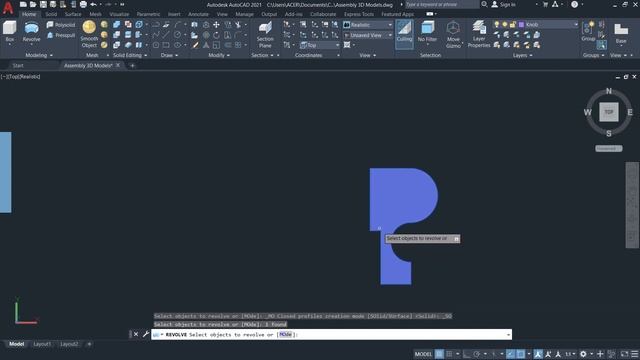The width and height of the screenshot is (640, 360).
Task: Click the Smooth Object mesh tool
Action: coord(89,34)
